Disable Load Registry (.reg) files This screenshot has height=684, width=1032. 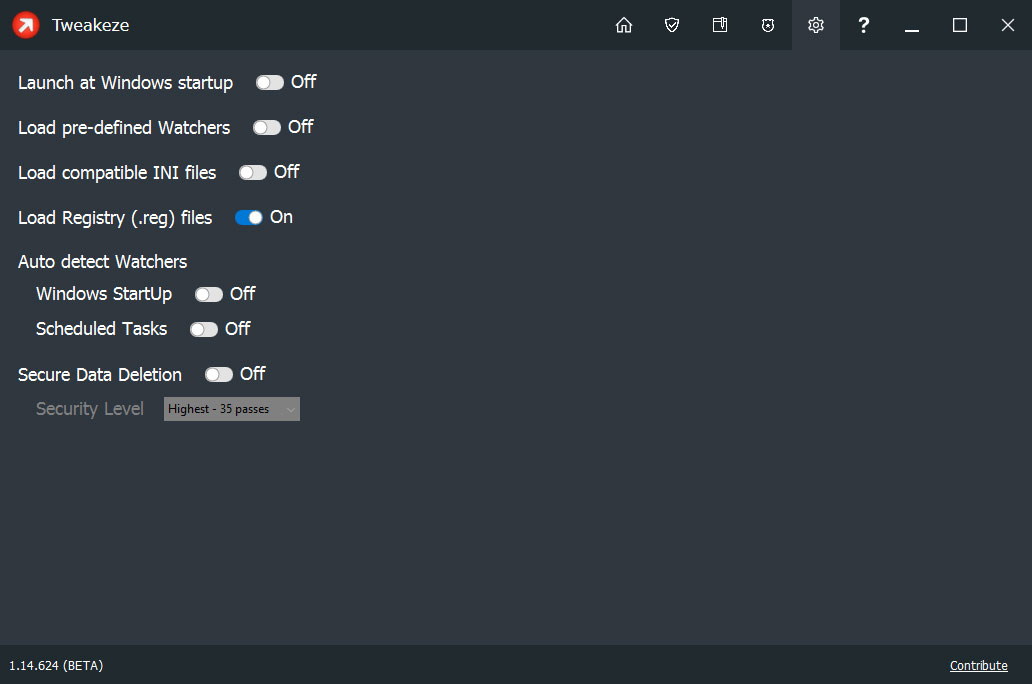248,217
